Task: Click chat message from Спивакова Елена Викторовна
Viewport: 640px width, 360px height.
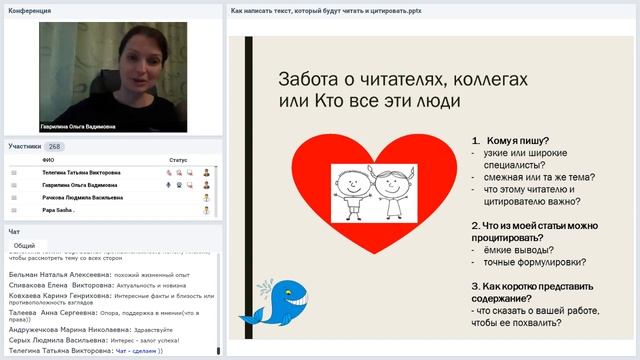Action: [x=97, y=285]
